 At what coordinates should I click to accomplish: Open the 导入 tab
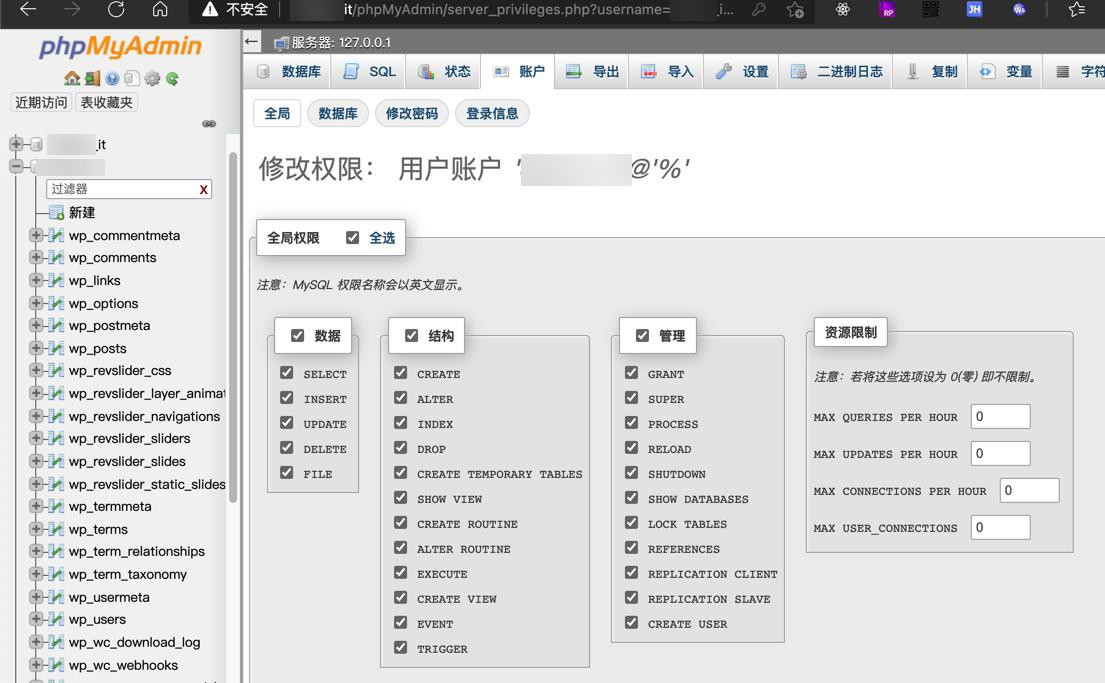(x=667, y=71)
